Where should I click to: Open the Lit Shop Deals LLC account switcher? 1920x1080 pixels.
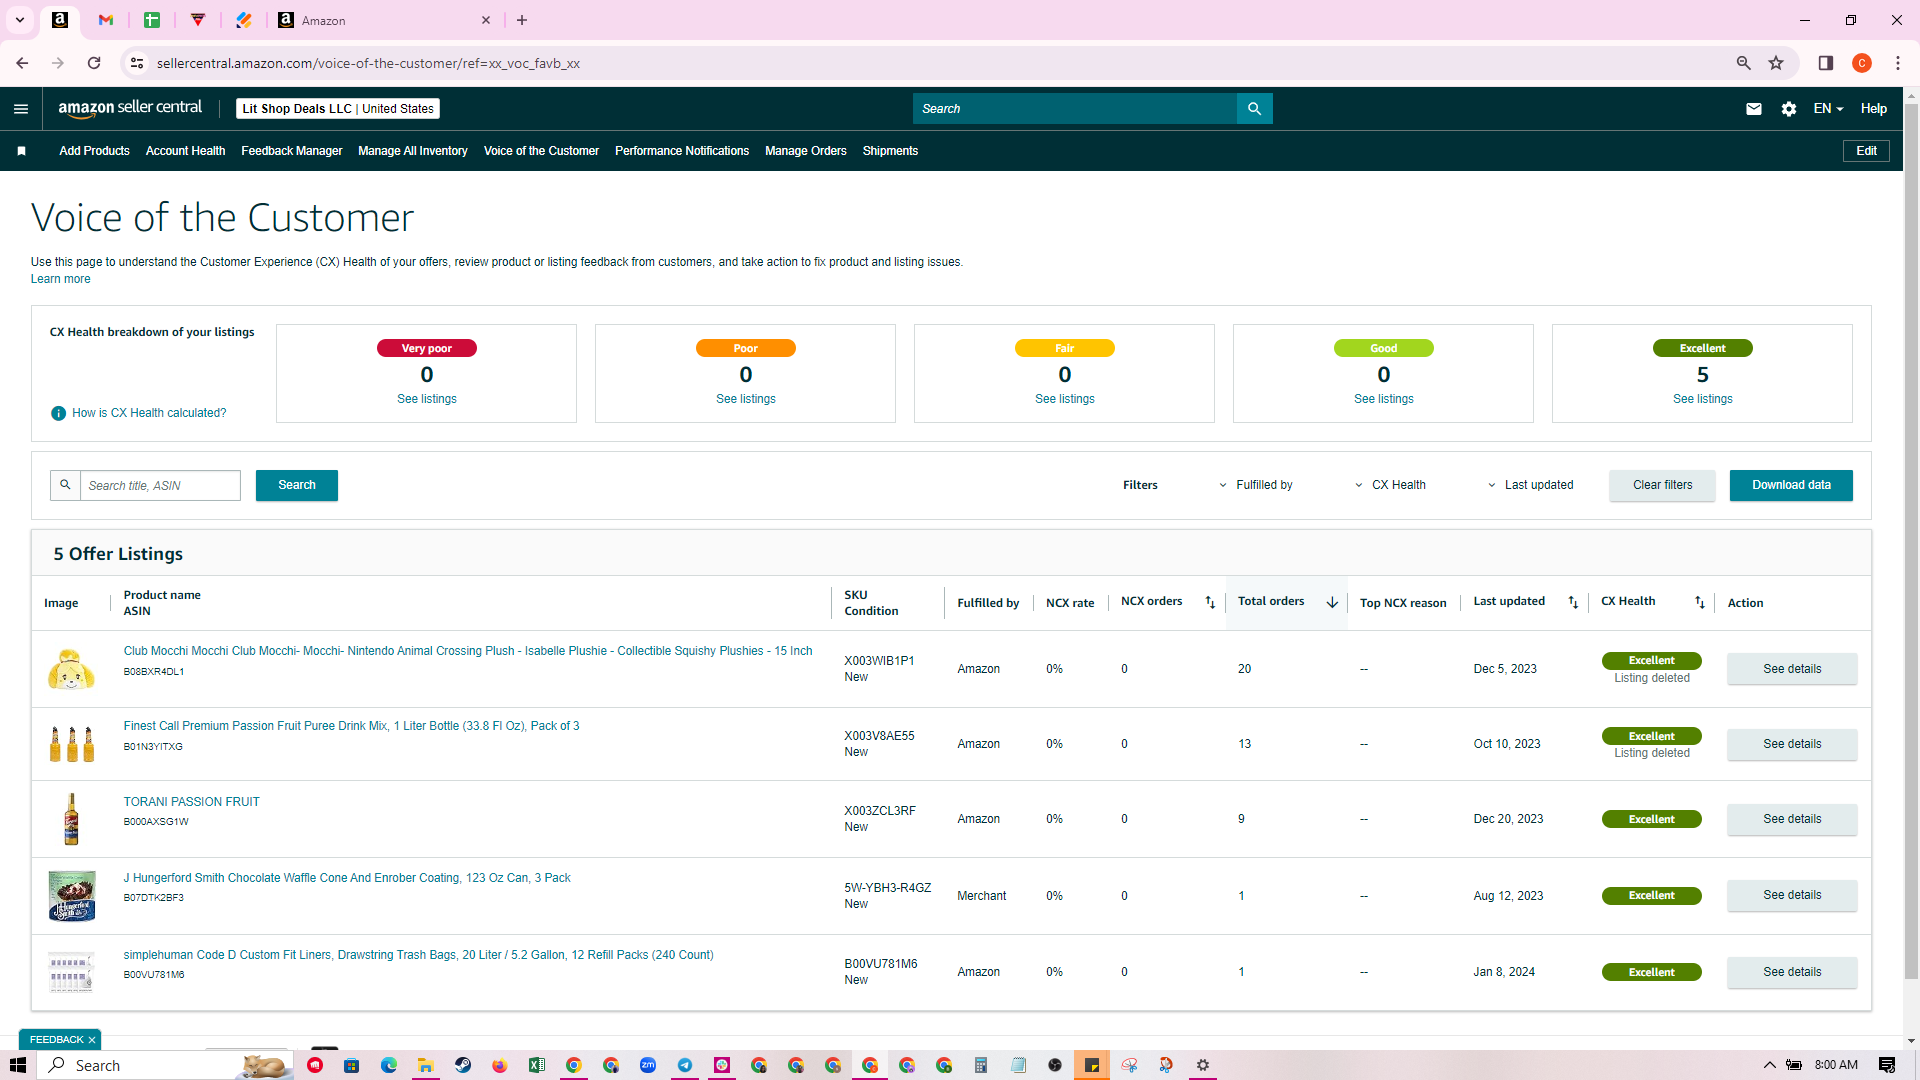click(x=338, y=109)
